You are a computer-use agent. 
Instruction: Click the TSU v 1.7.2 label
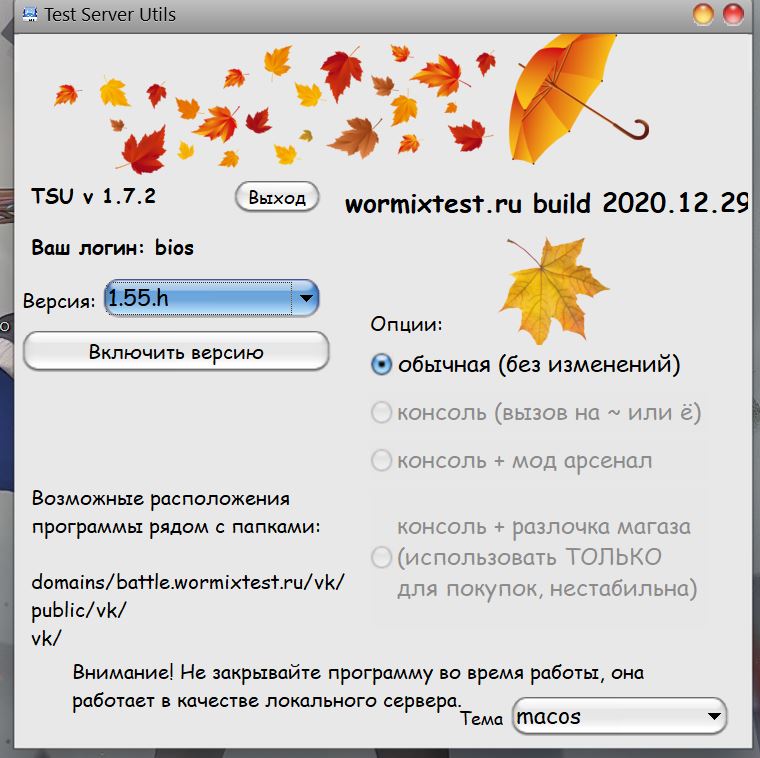coord(94,196)
